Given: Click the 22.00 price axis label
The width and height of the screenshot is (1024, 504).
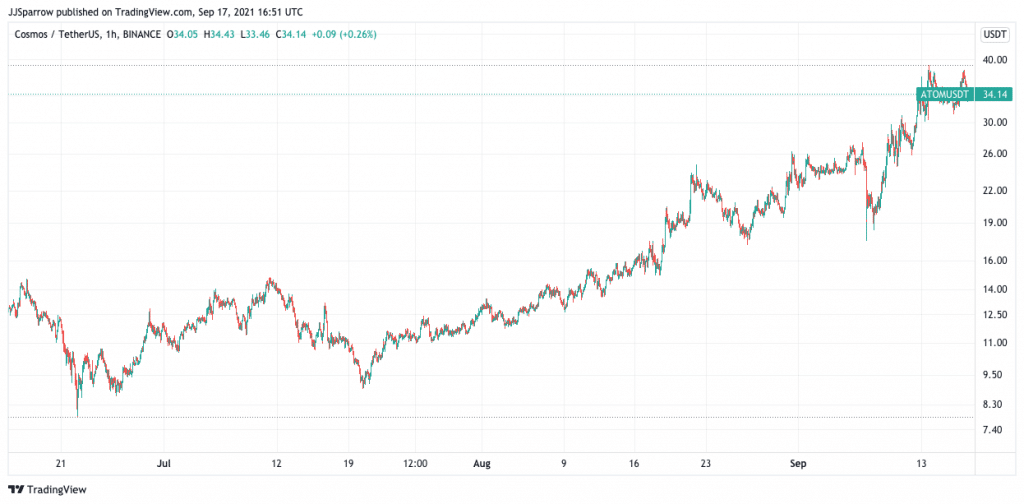Looking at the screenshot, I should (x=995, y=191).
